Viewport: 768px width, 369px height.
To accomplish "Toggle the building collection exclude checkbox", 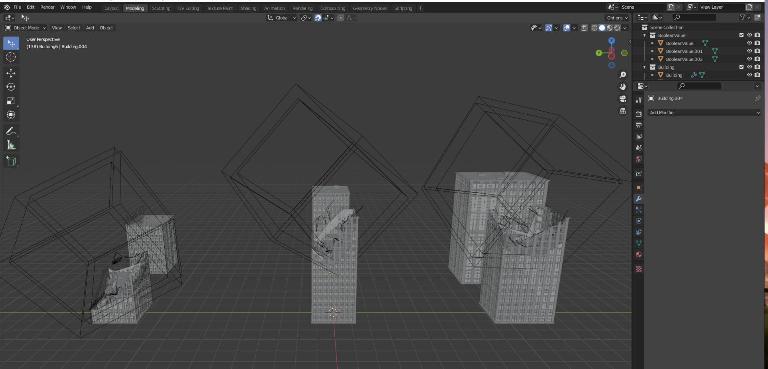I will (x=742, y=67).
